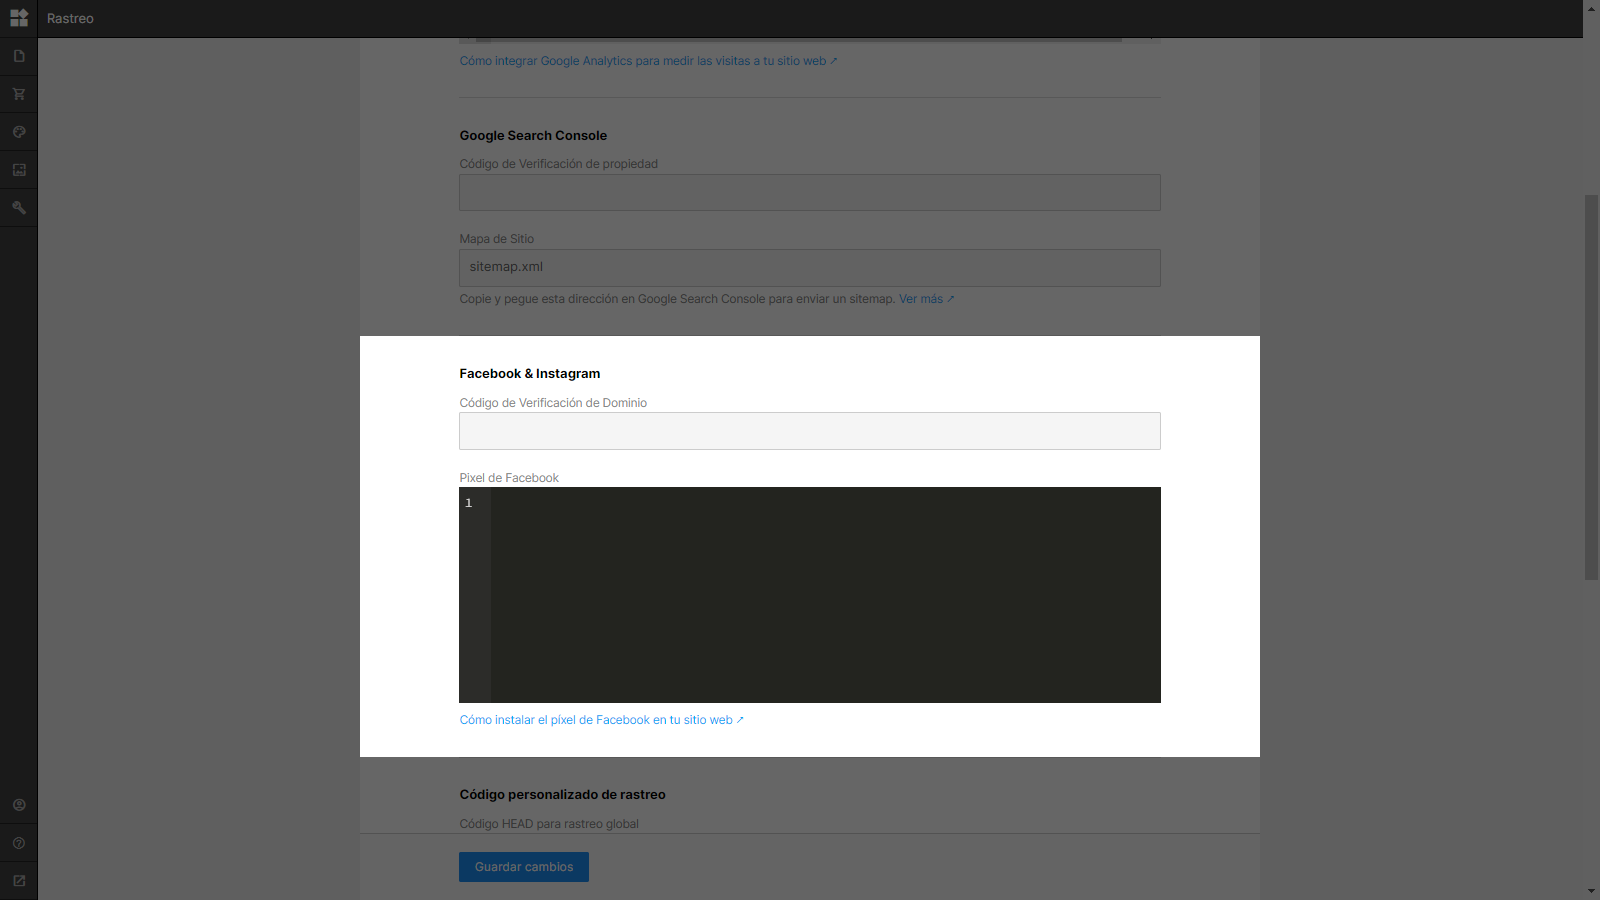Open the shopping cart store section
The image size is (1600, 900).
point(19,94)
